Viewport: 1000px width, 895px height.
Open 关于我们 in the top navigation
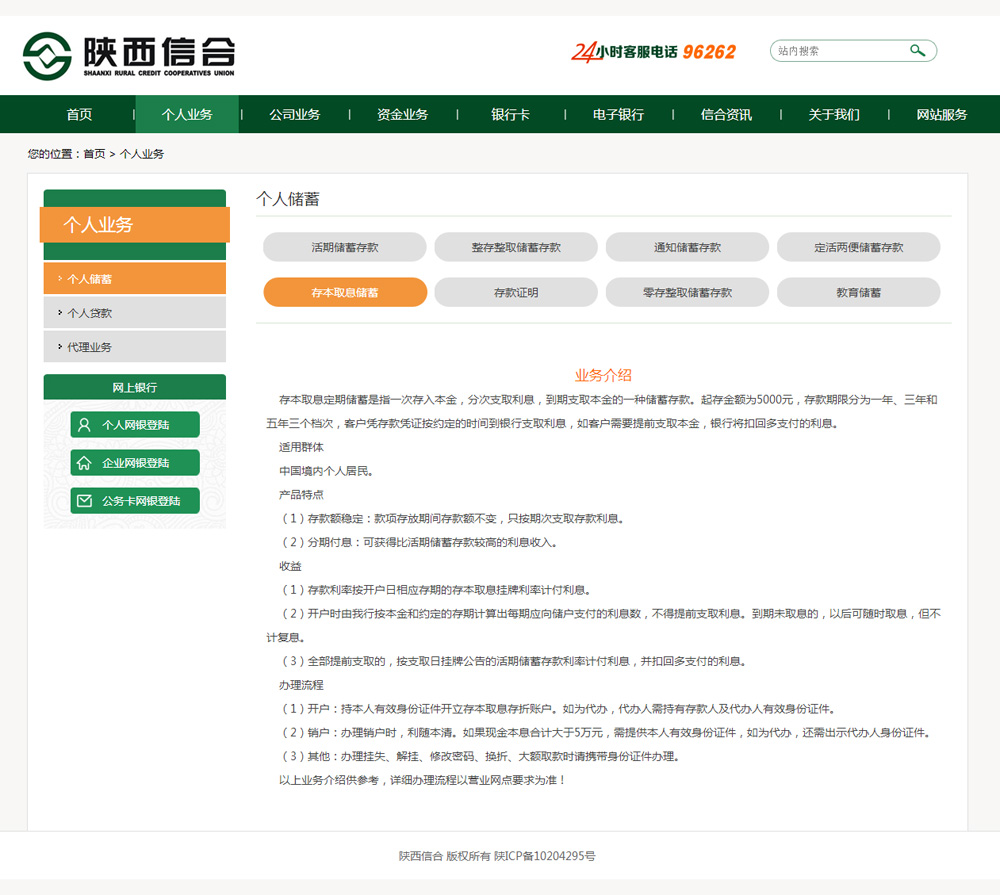834,115
